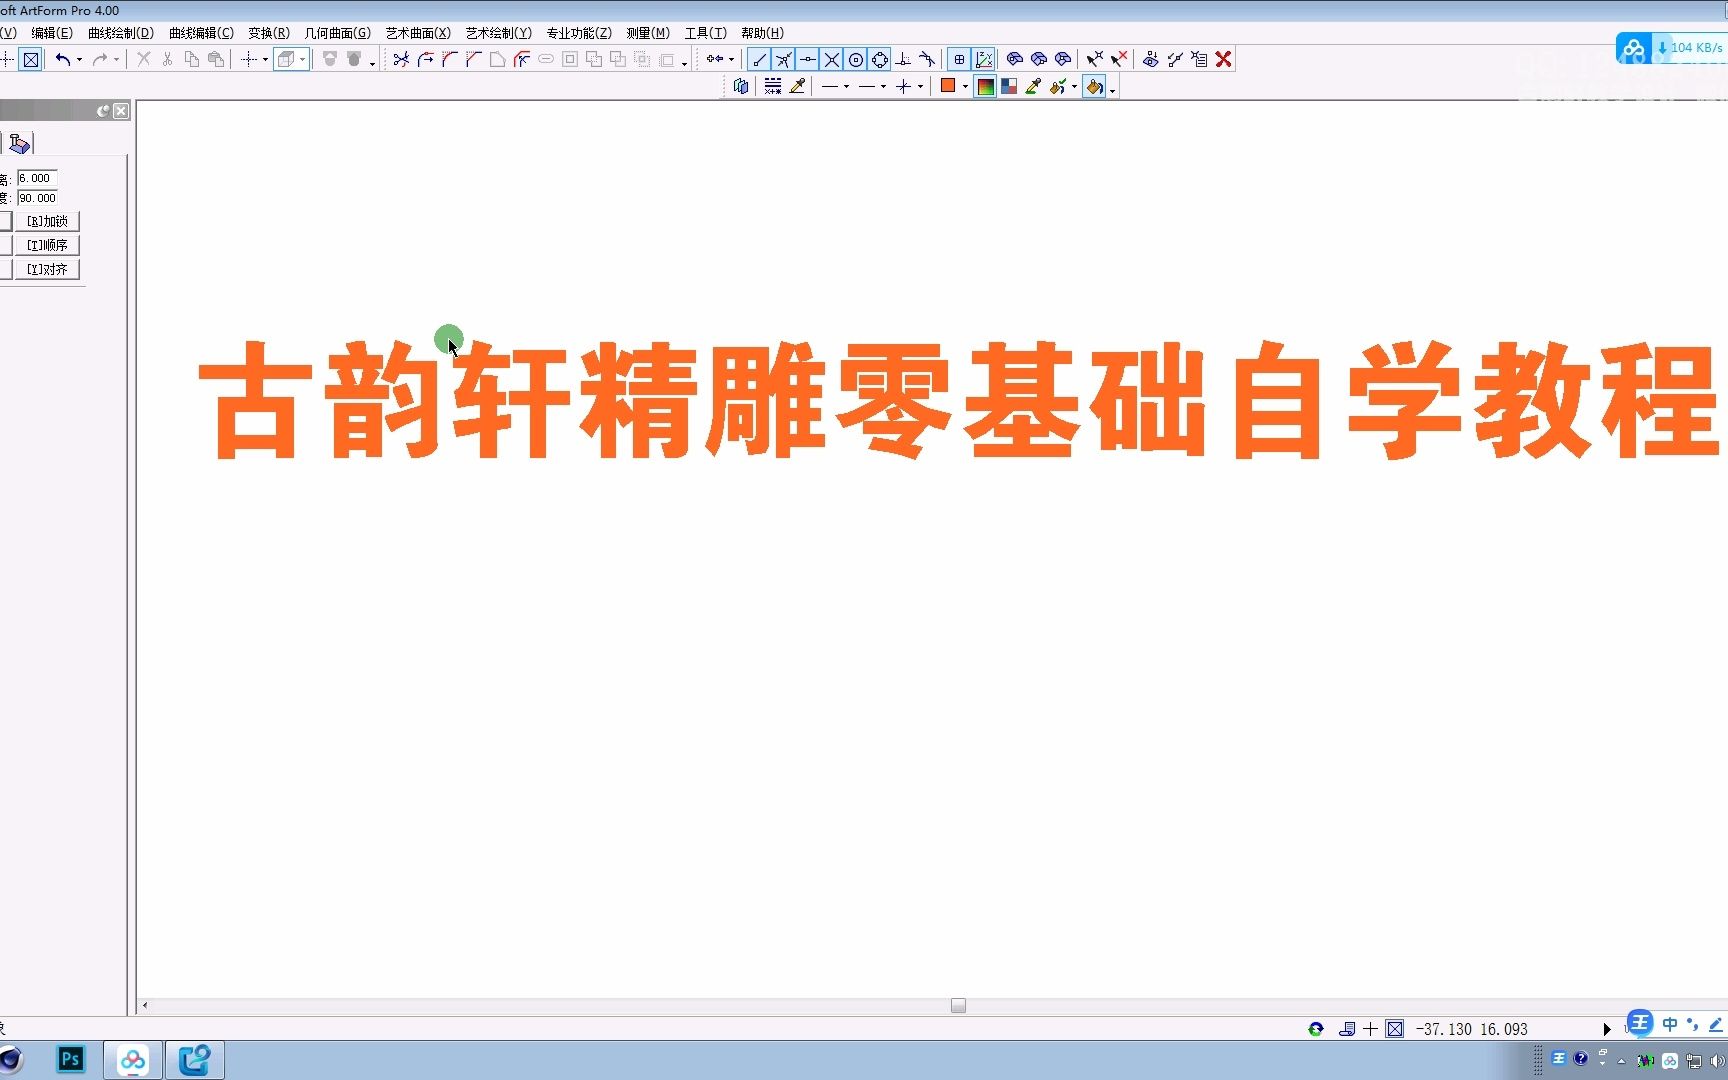1728x1080 pixels.
Task: Open the 工具(T) menu
Action: (x=705, y=33)
